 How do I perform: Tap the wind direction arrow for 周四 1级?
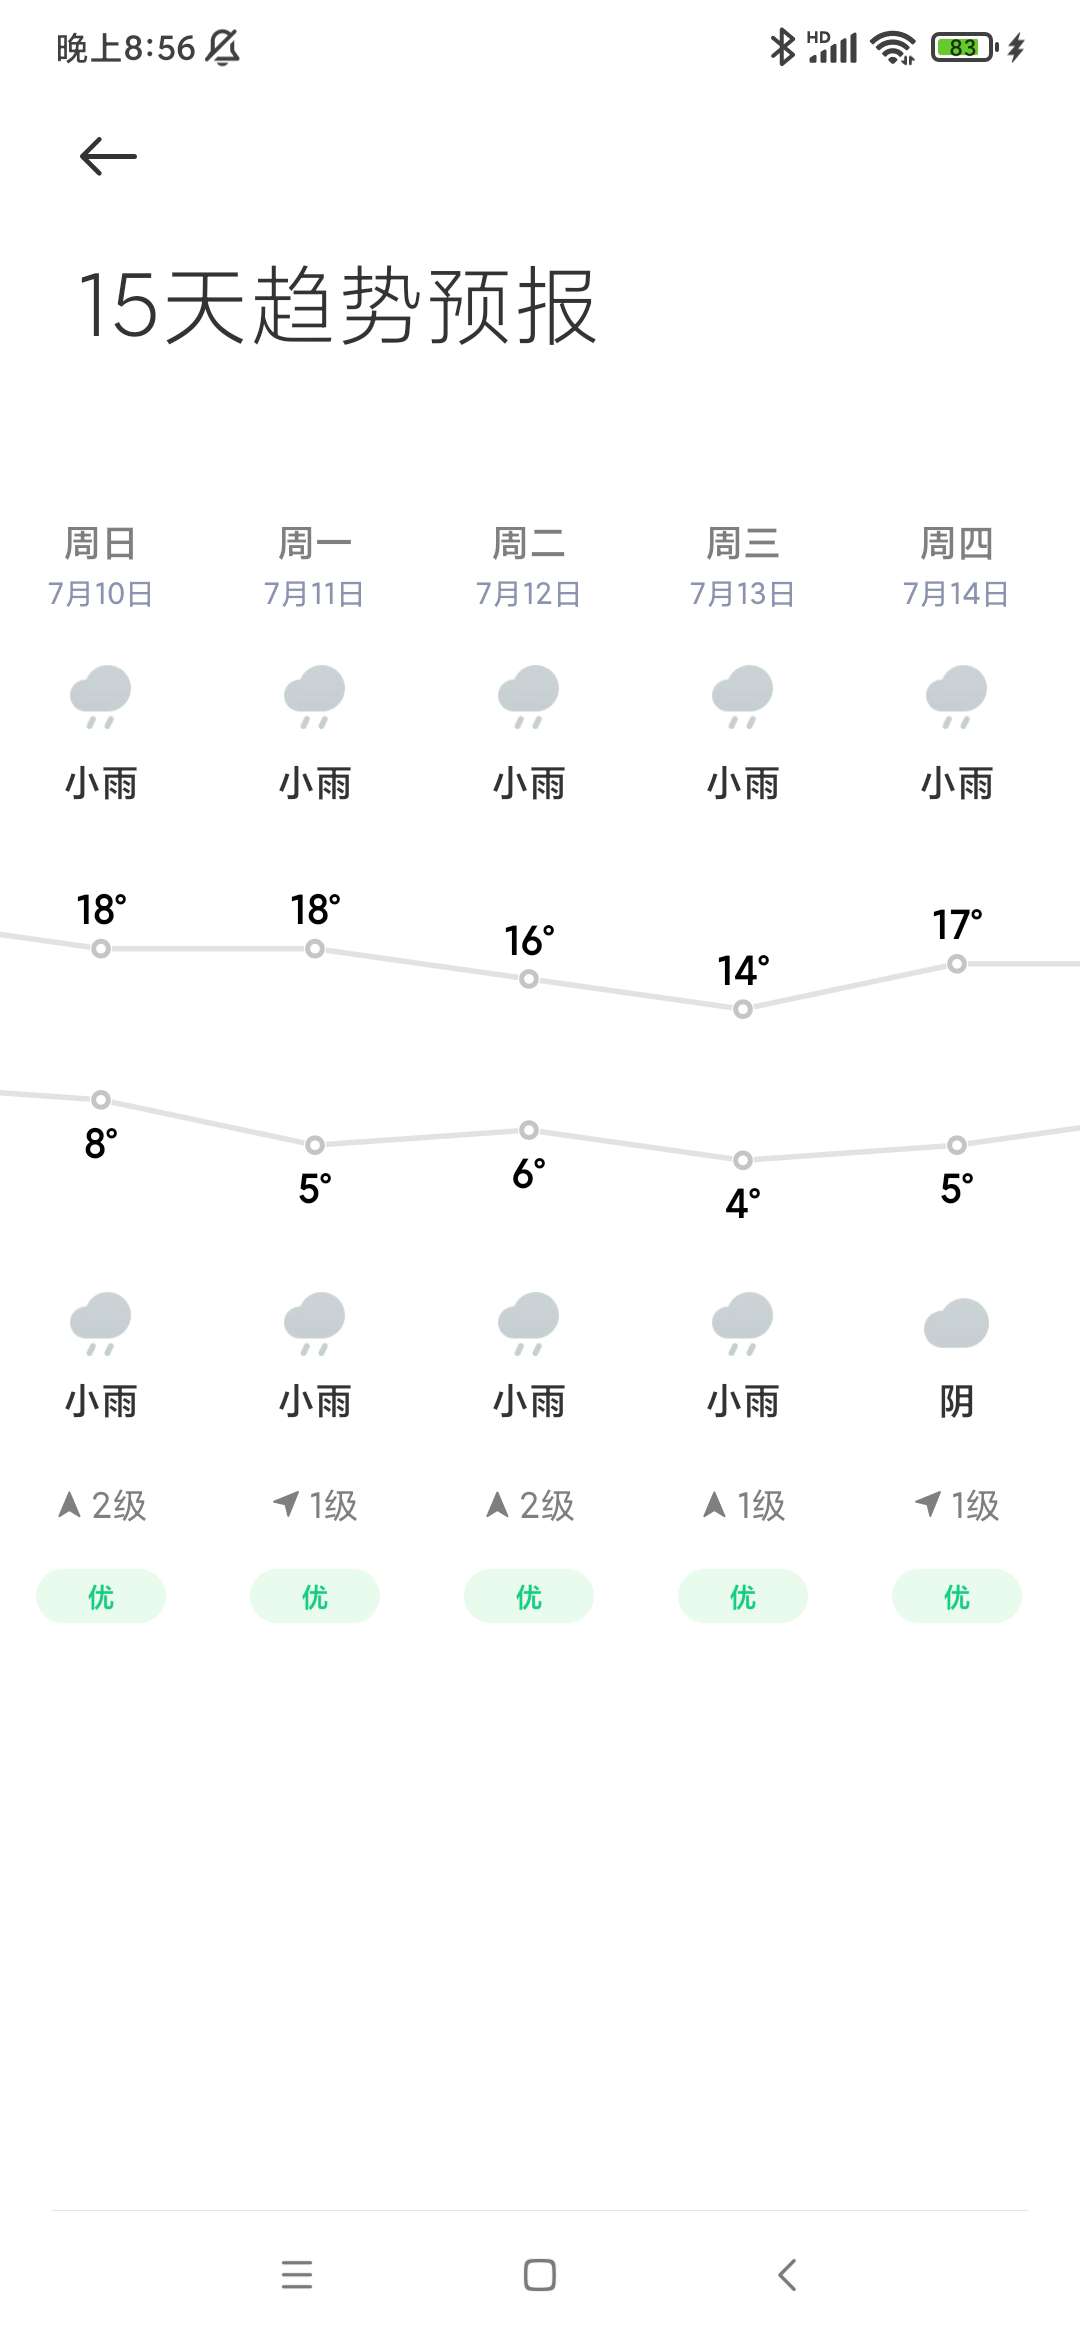point(928,1503)
